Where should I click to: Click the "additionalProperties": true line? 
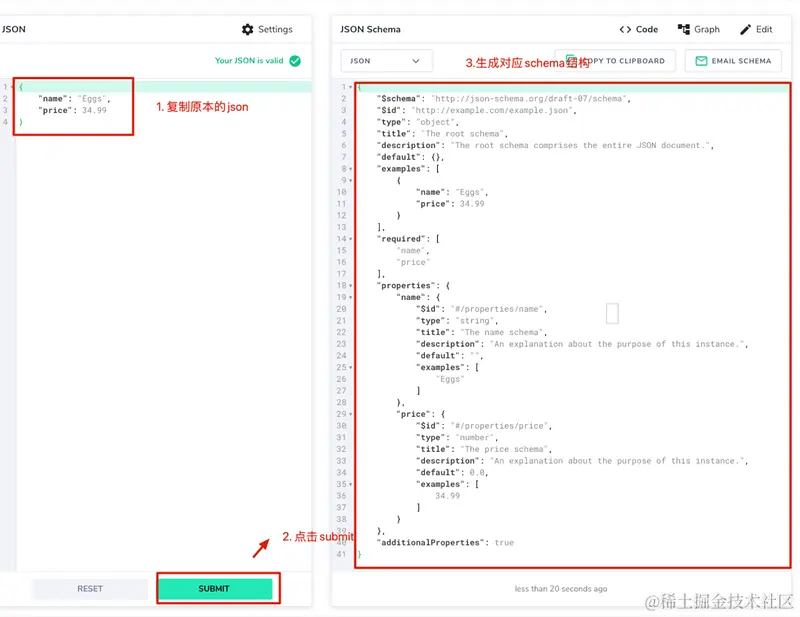coord(445,542)
